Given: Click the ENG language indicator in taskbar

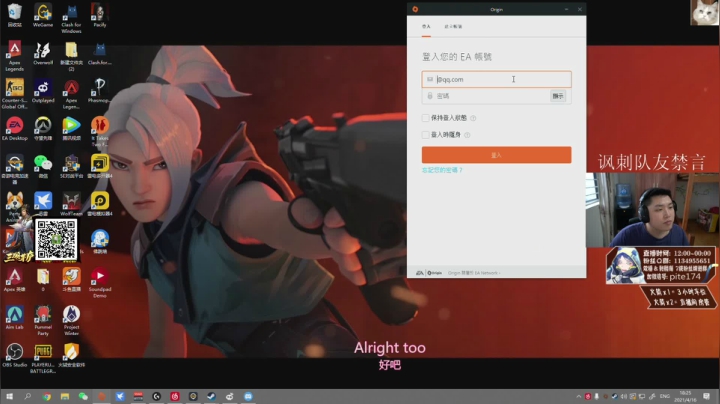Looking at the screenshot, I should pyautogui.click(x=664, y=396).
